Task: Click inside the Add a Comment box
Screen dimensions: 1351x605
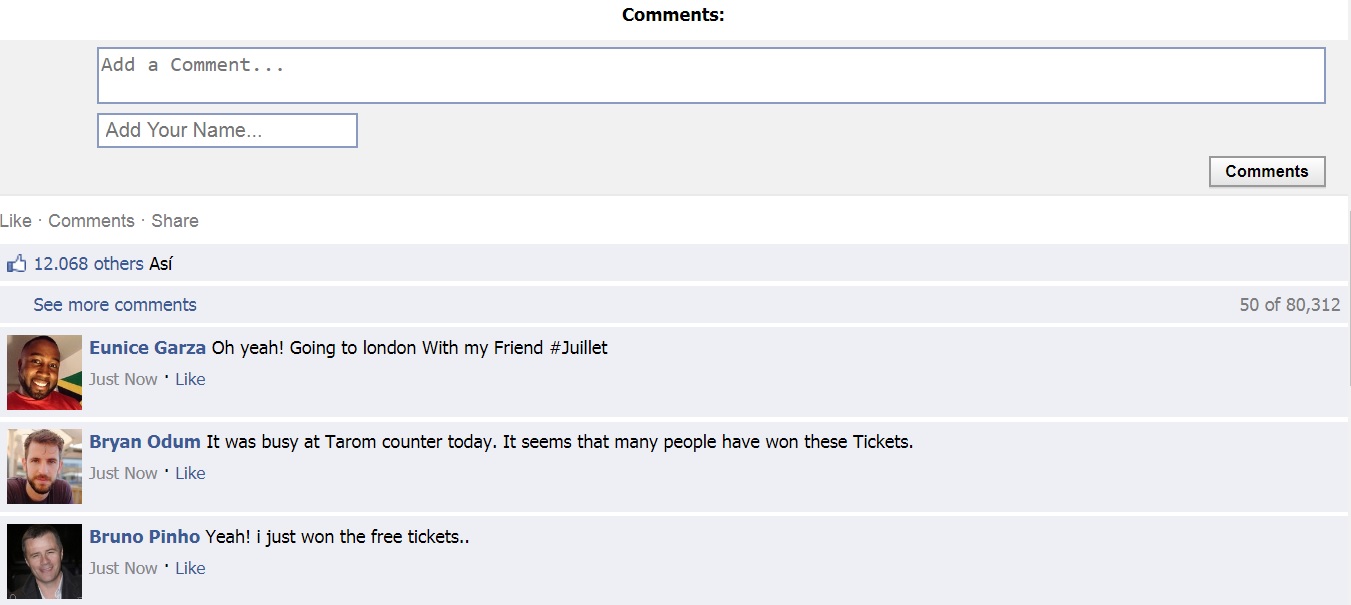Action: coord(711,75)
